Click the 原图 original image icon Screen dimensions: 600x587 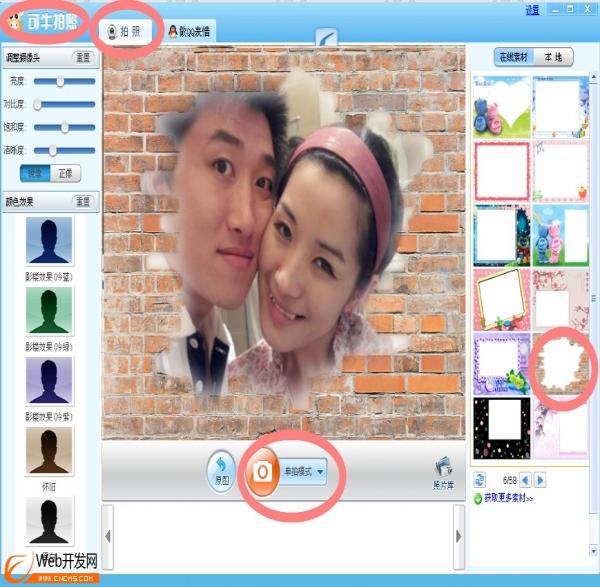tap(220, 470)
